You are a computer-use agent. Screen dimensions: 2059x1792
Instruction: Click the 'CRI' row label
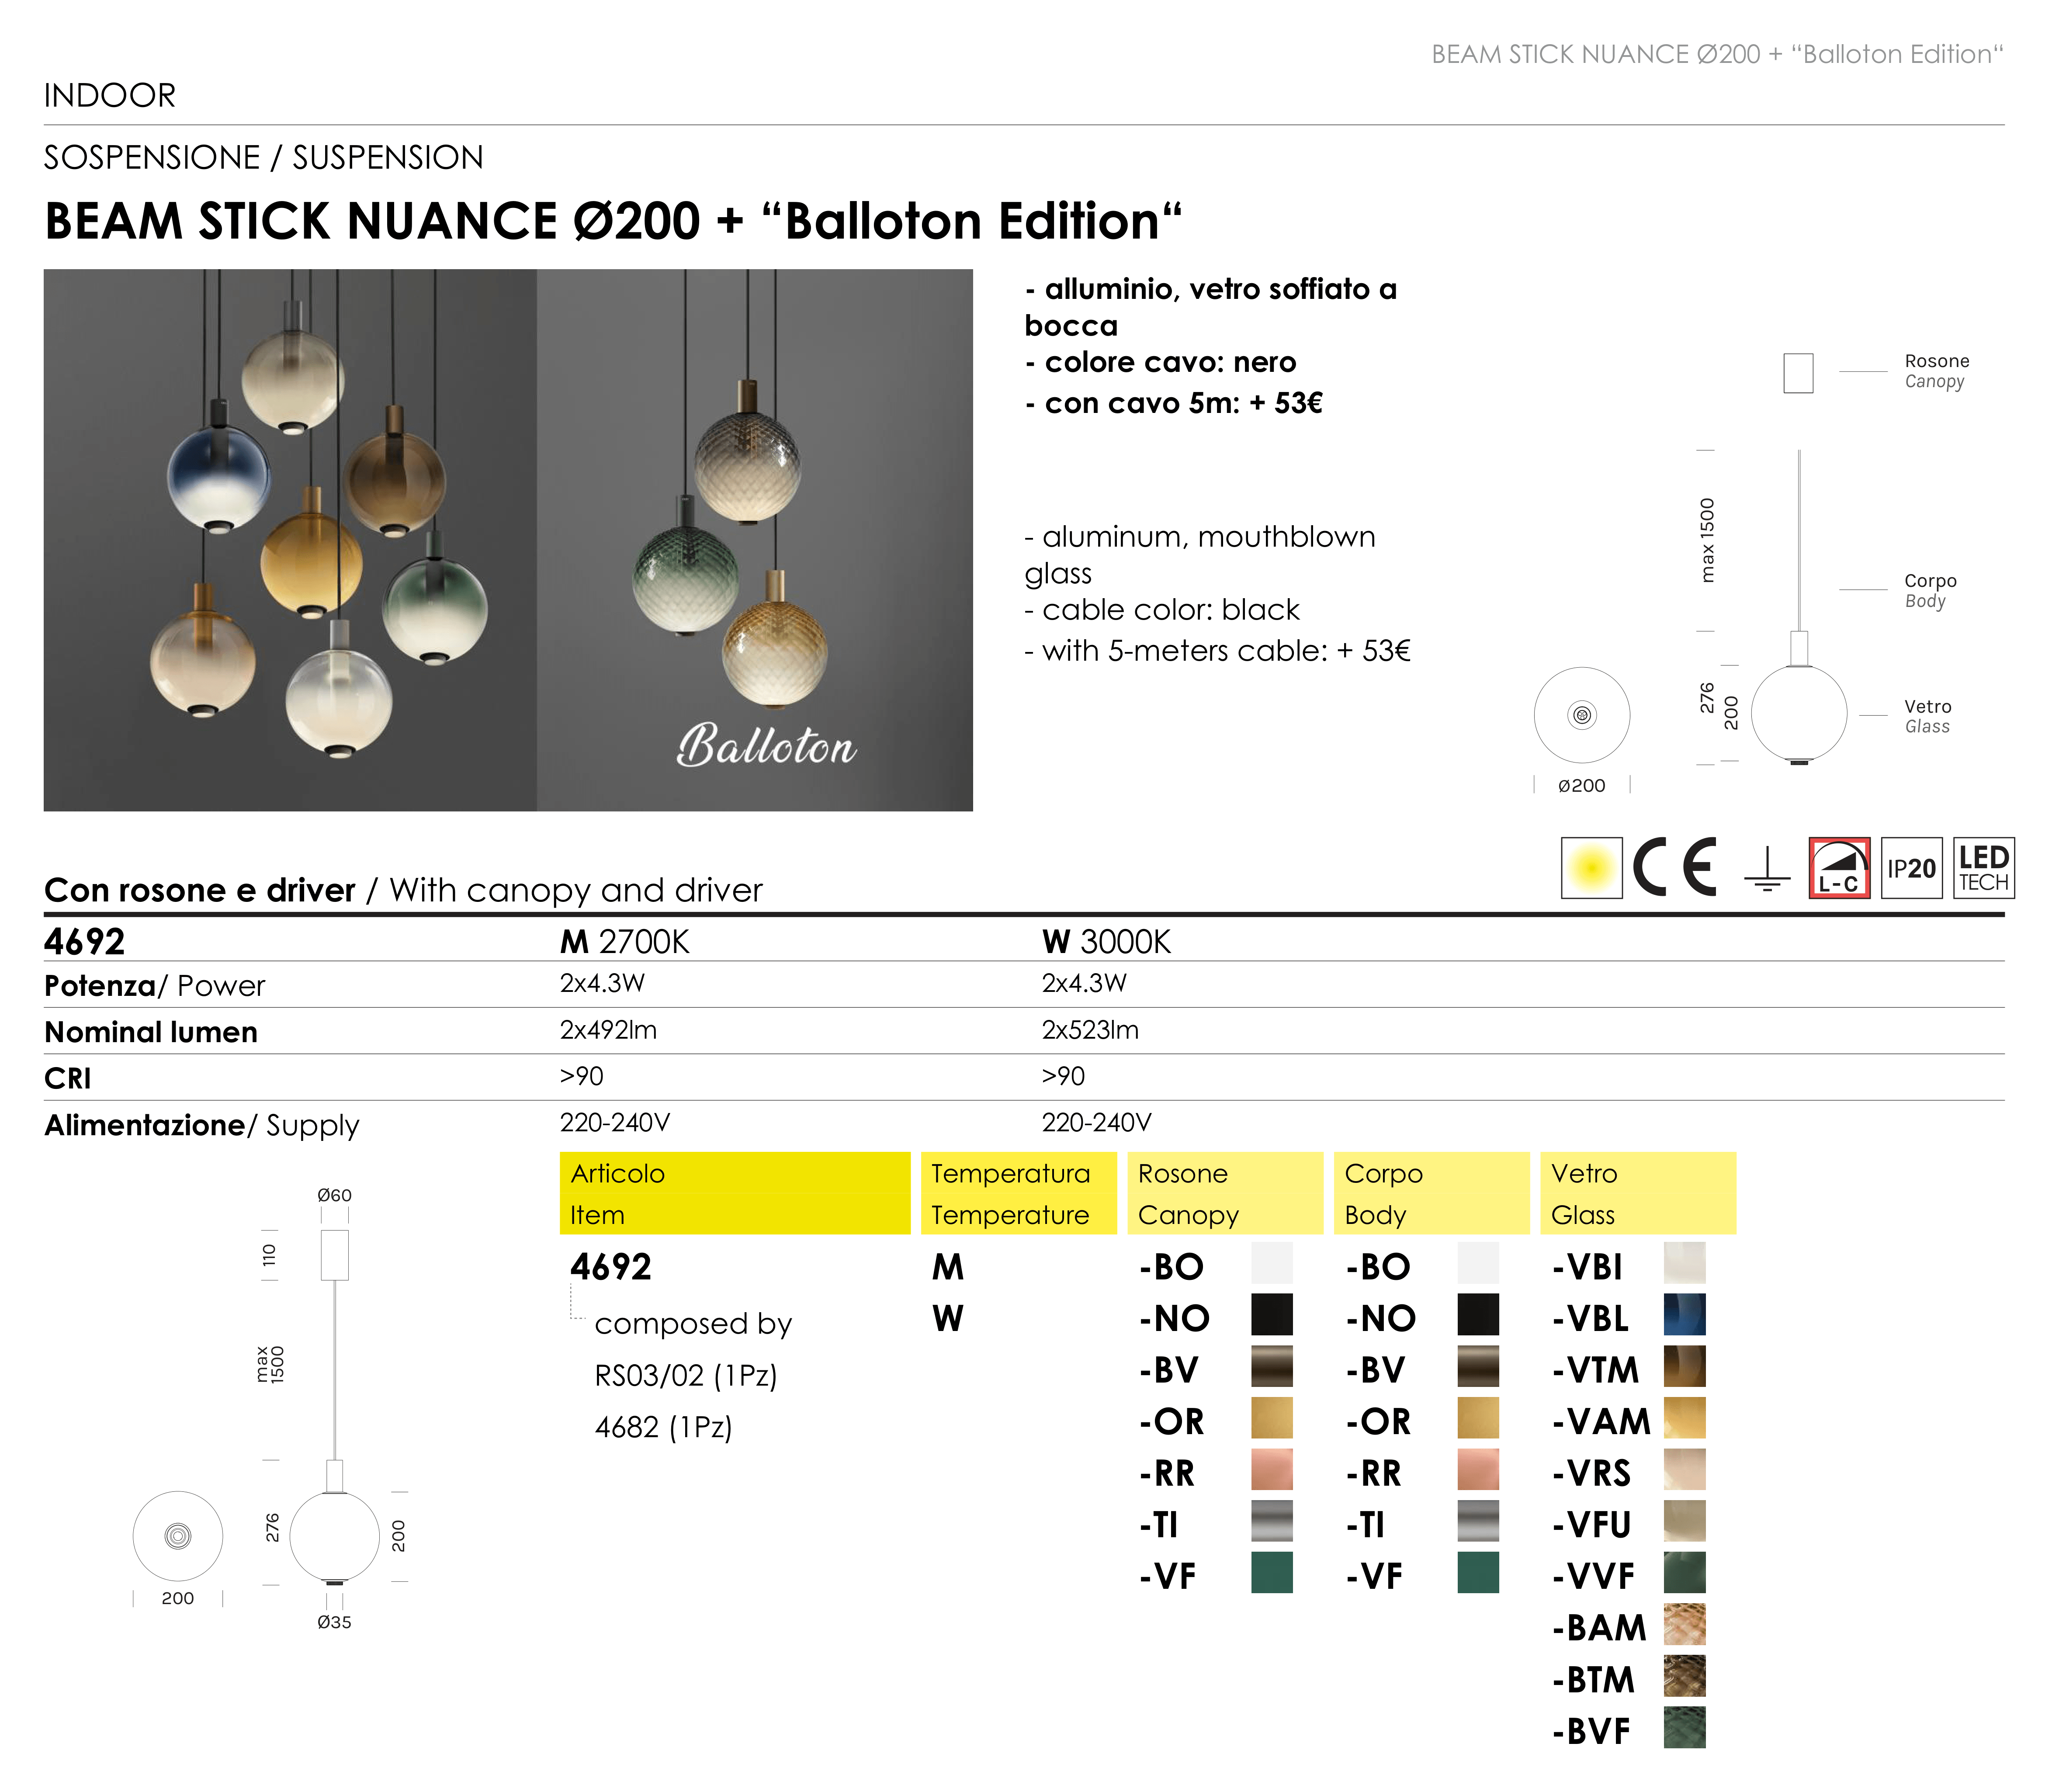click(x=68, y=1078)
